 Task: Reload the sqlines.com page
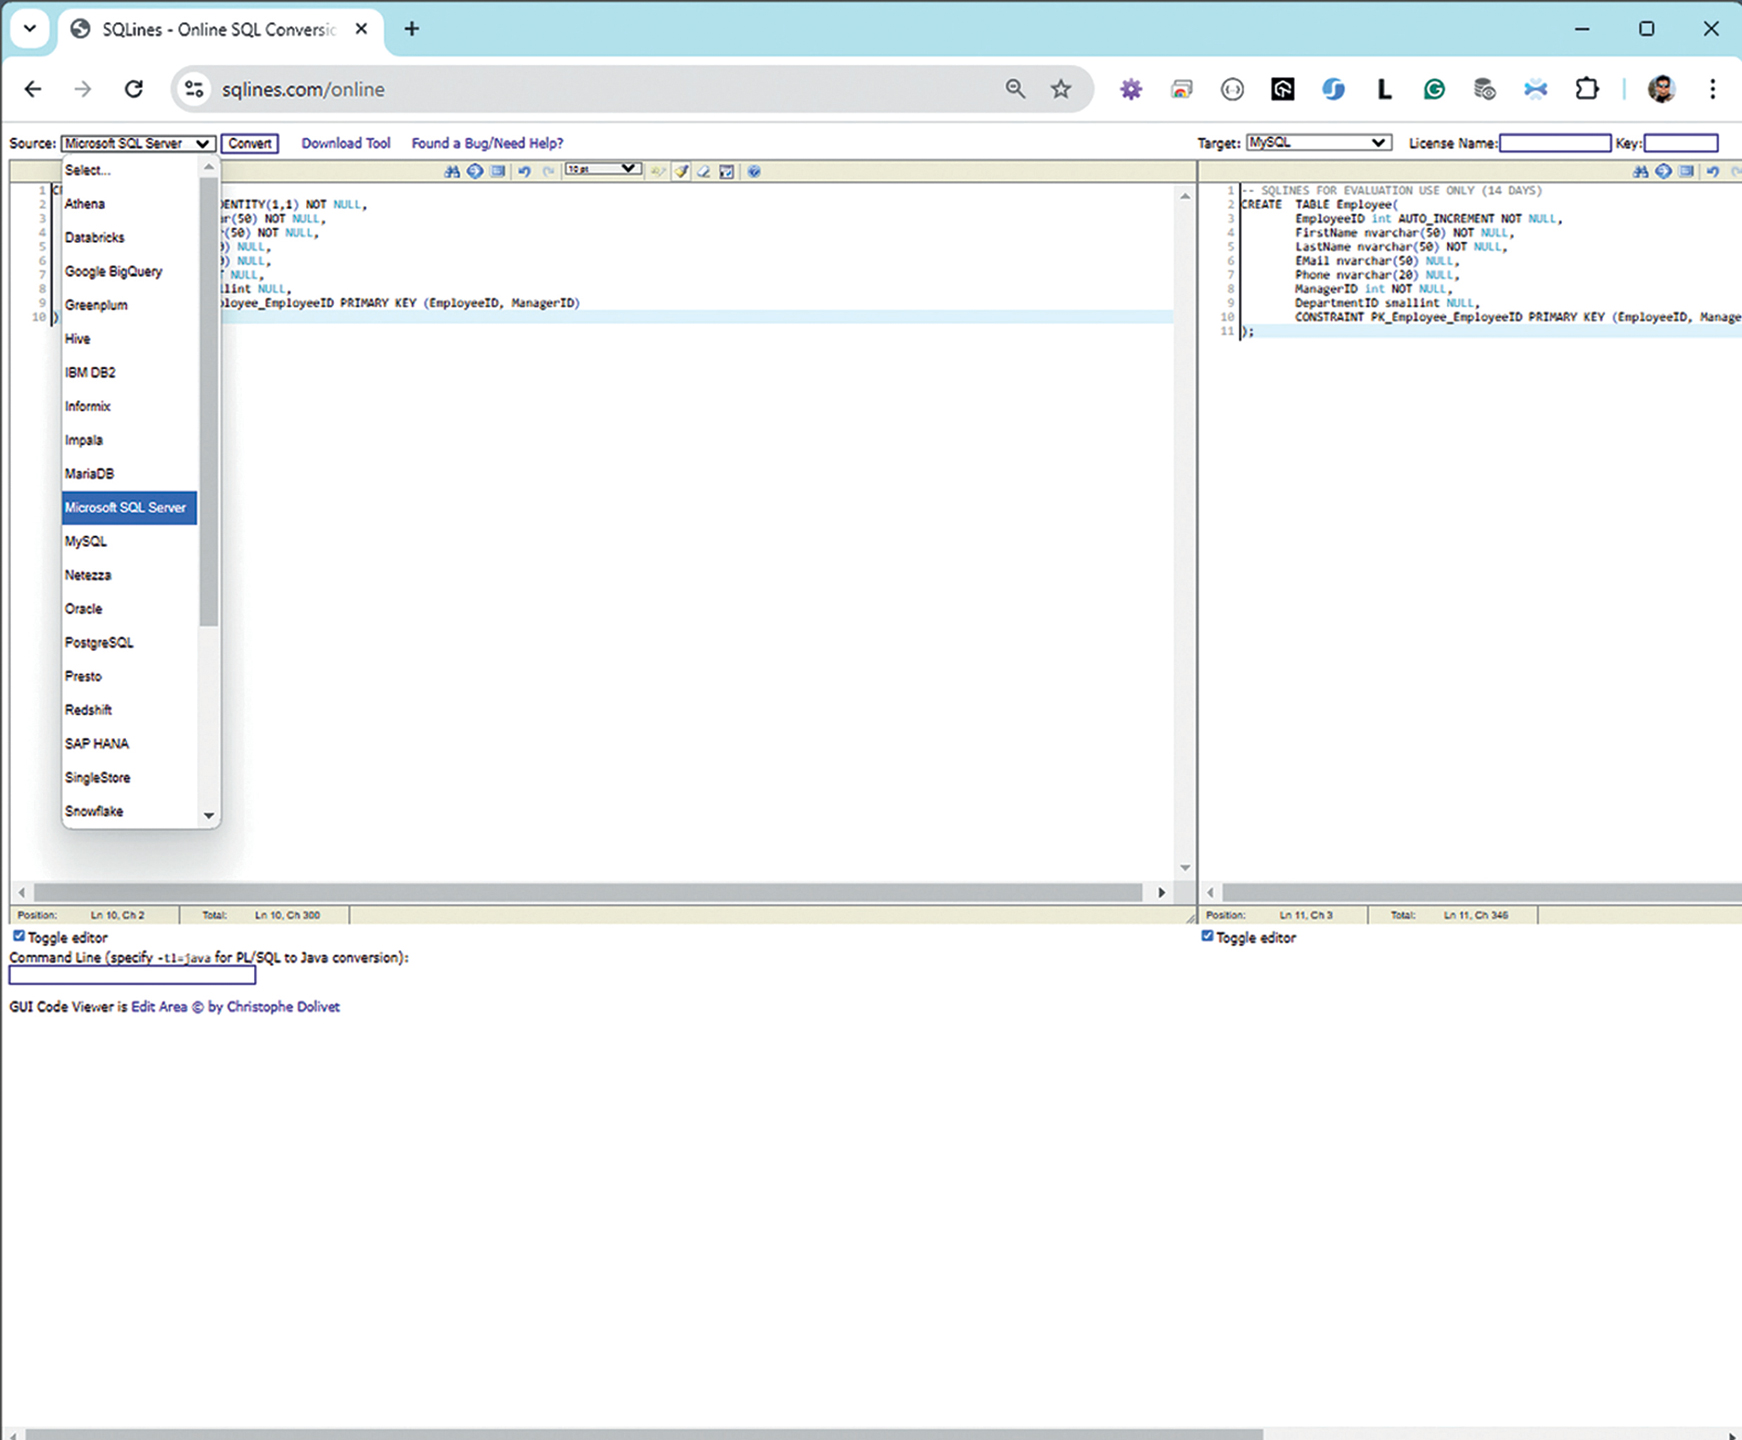click(133, 89)
